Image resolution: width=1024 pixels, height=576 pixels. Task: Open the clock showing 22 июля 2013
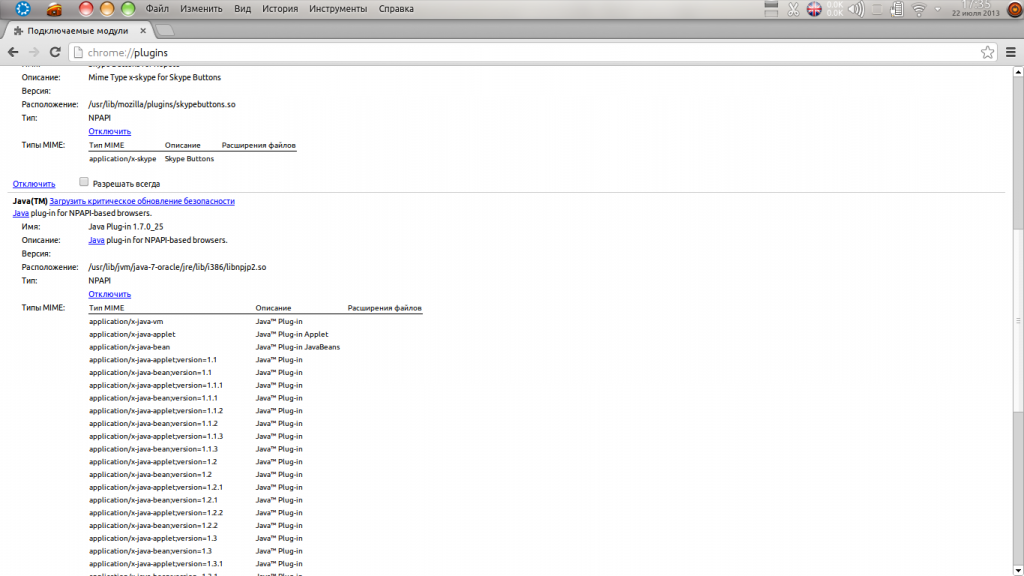tap(976, 9)
